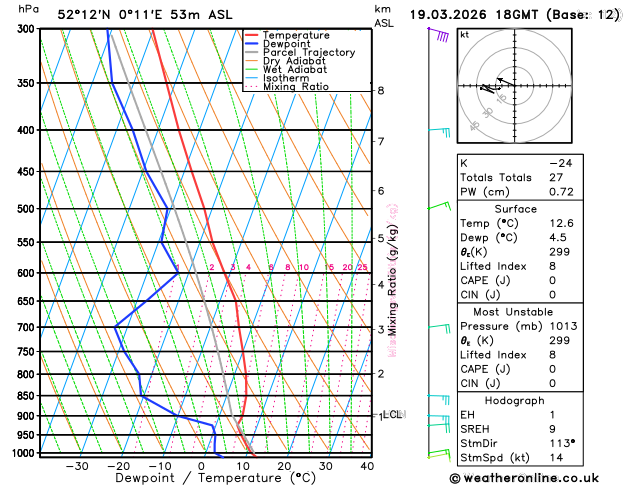This screenshot has width=629, height=486.
Task: Click the EH value 1
Action: pyautogui.click(x=552, y=415)
